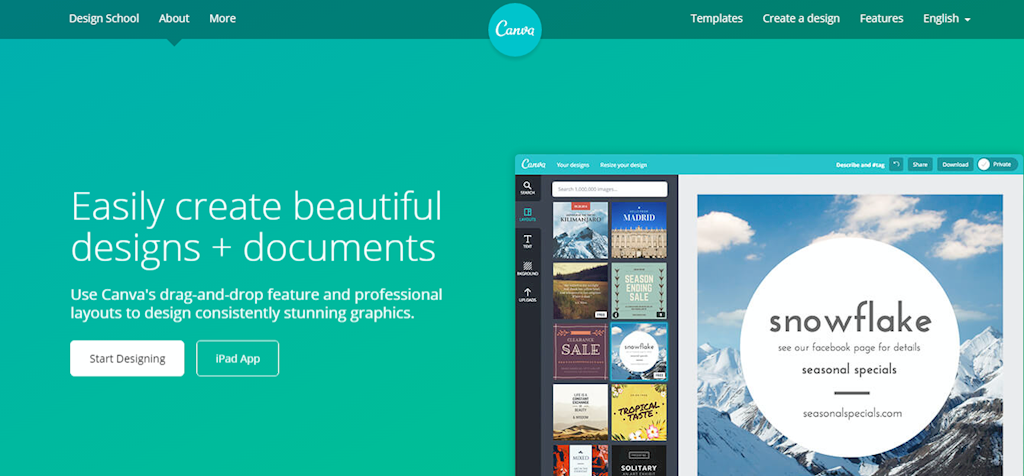Go to Design School in the navigation
The height and width of the screenshot is (476, 1024).
104,18
